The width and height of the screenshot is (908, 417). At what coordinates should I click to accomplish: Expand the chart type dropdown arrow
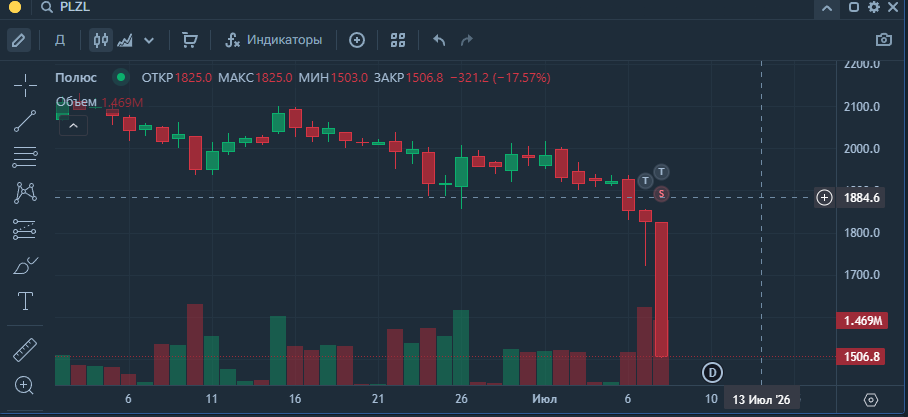click(149, 40)
